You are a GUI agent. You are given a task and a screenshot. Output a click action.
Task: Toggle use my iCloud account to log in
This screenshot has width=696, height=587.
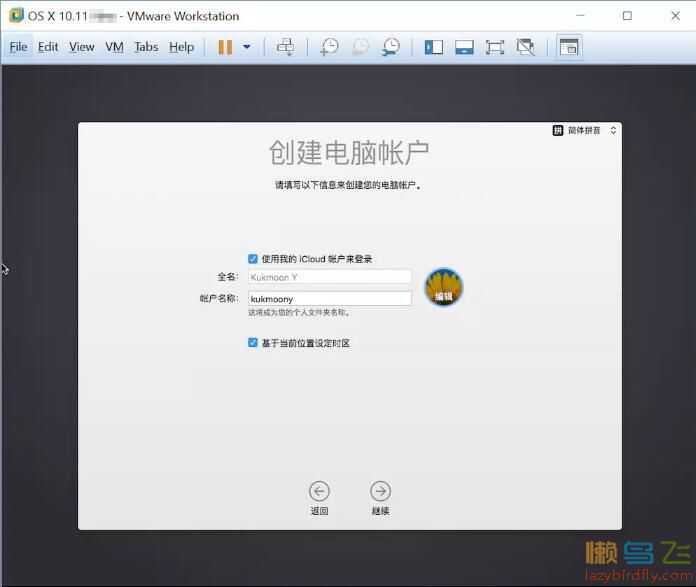click(253, 259)
